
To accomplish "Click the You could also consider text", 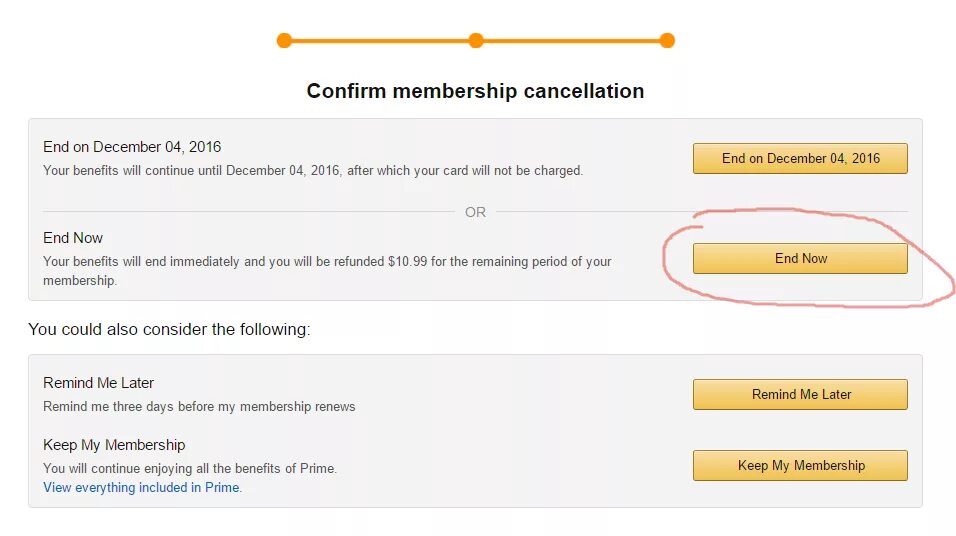I will pyautogui.click(x=169, y=329).
